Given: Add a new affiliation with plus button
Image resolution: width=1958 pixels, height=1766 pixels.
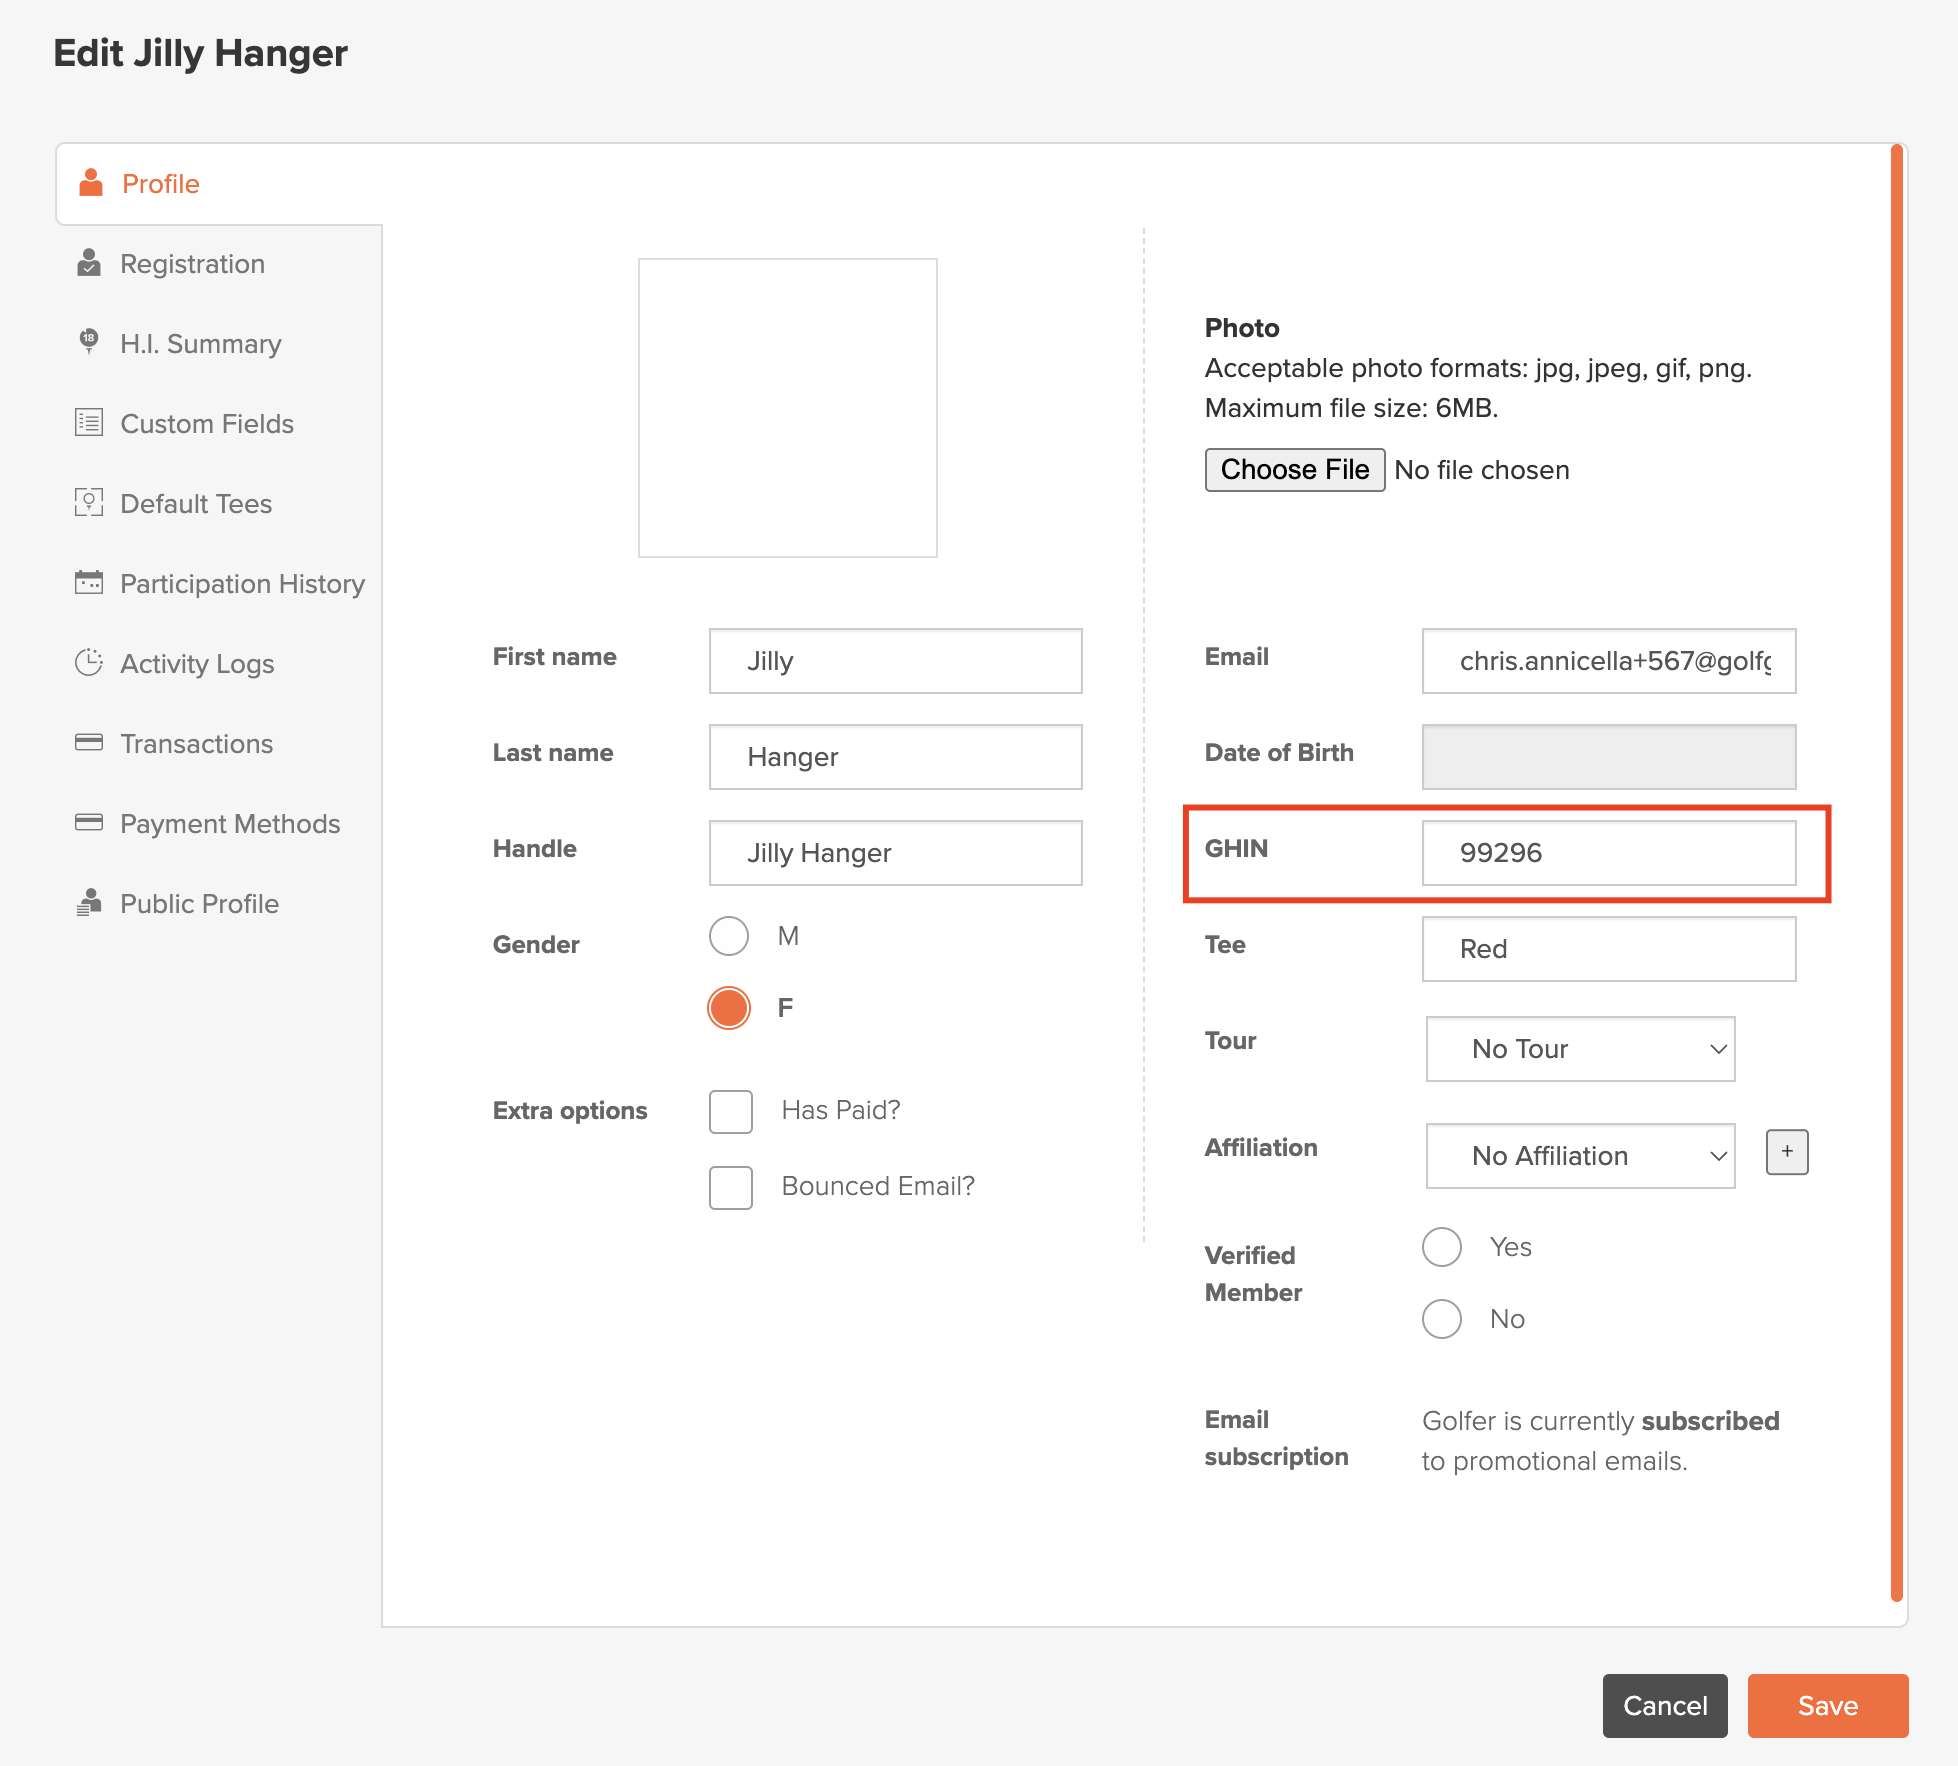Looking at the screenshot, I should 1787,1152.
